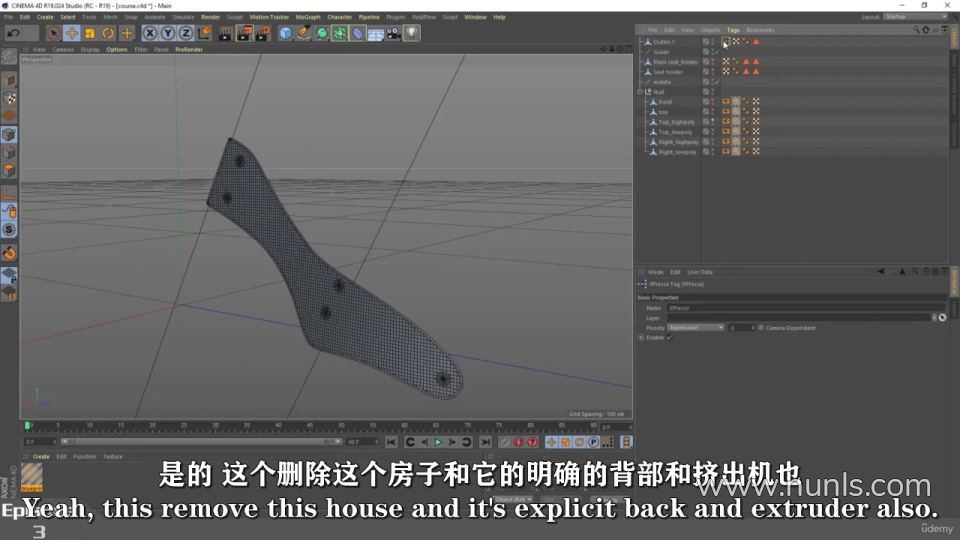Screen dimensions: 960x540
Task: Open viewport Options menu
Action: (116, 50)
